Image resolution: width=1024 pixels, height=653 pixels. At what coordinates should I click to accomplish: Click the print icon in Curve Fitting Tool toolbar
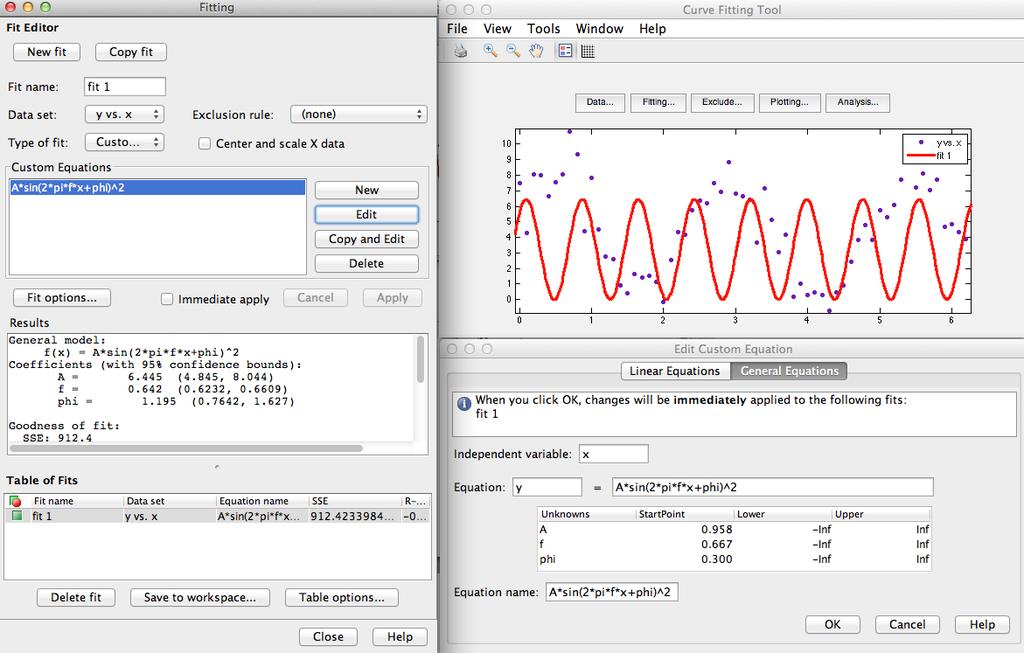pos(461,51)
